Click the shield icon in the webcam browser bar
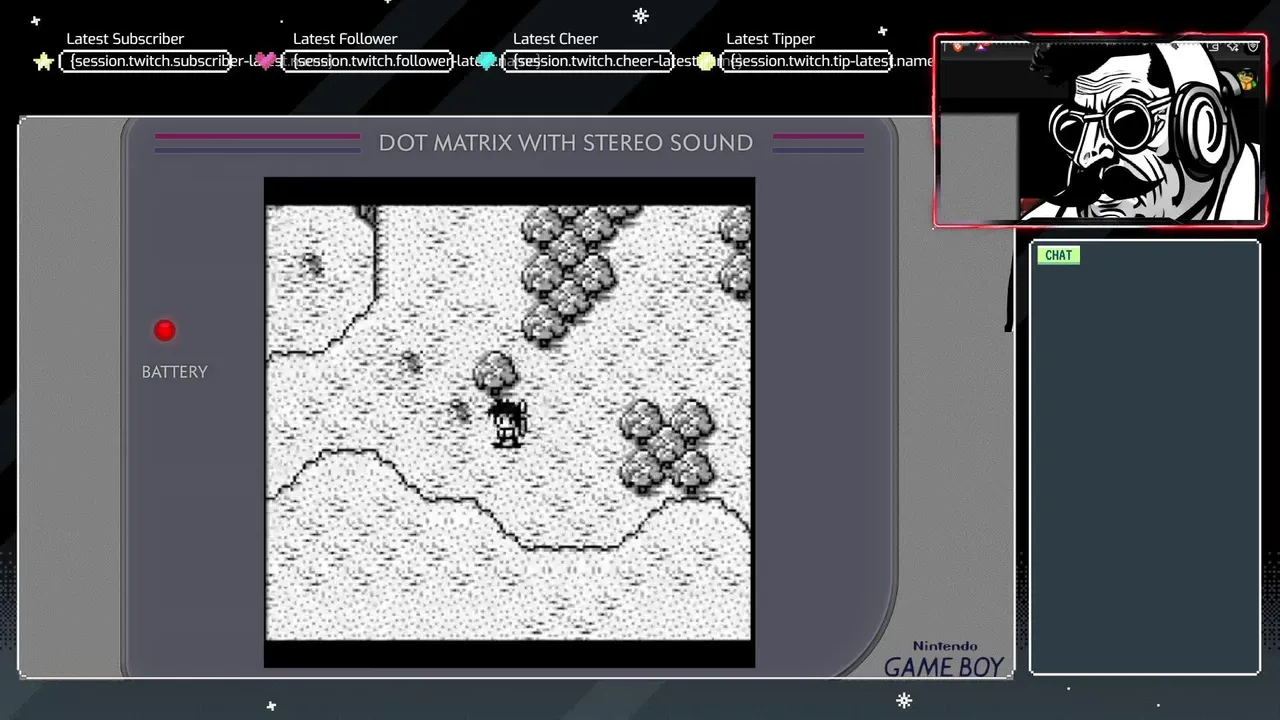This screenshot has width=1280, height=720. [x=1253, y=46]
